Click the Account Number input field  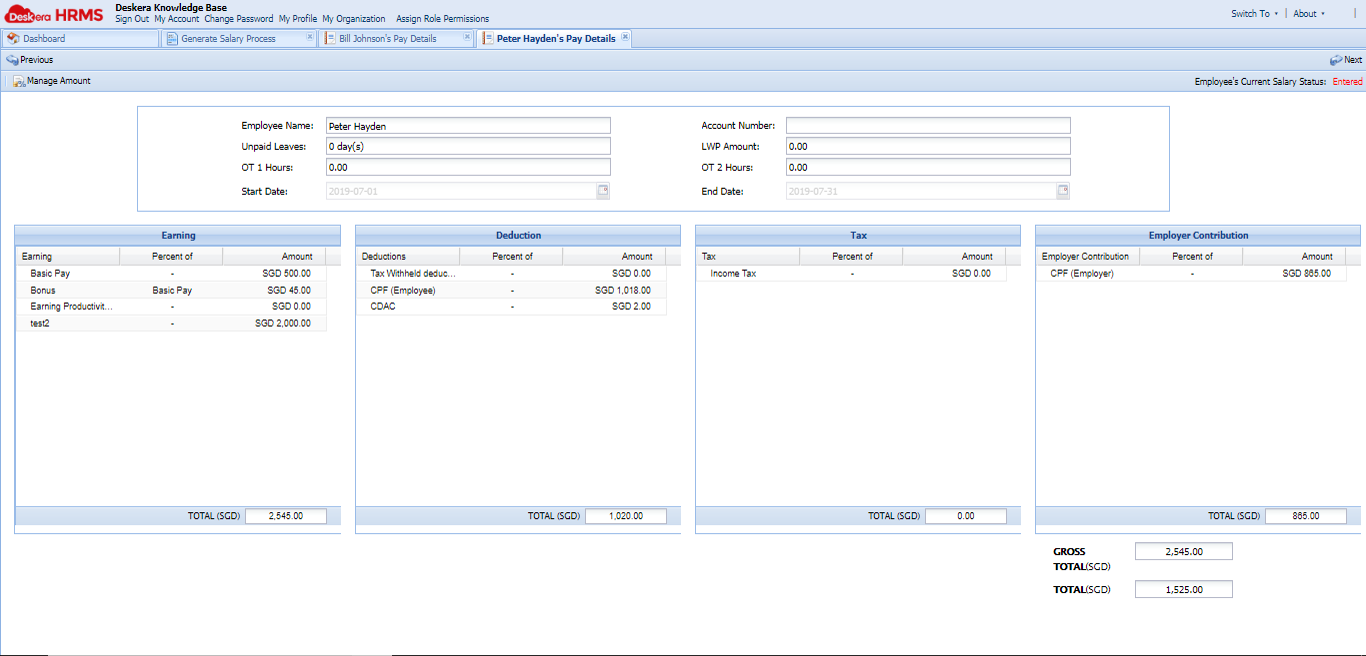(927, 125)
